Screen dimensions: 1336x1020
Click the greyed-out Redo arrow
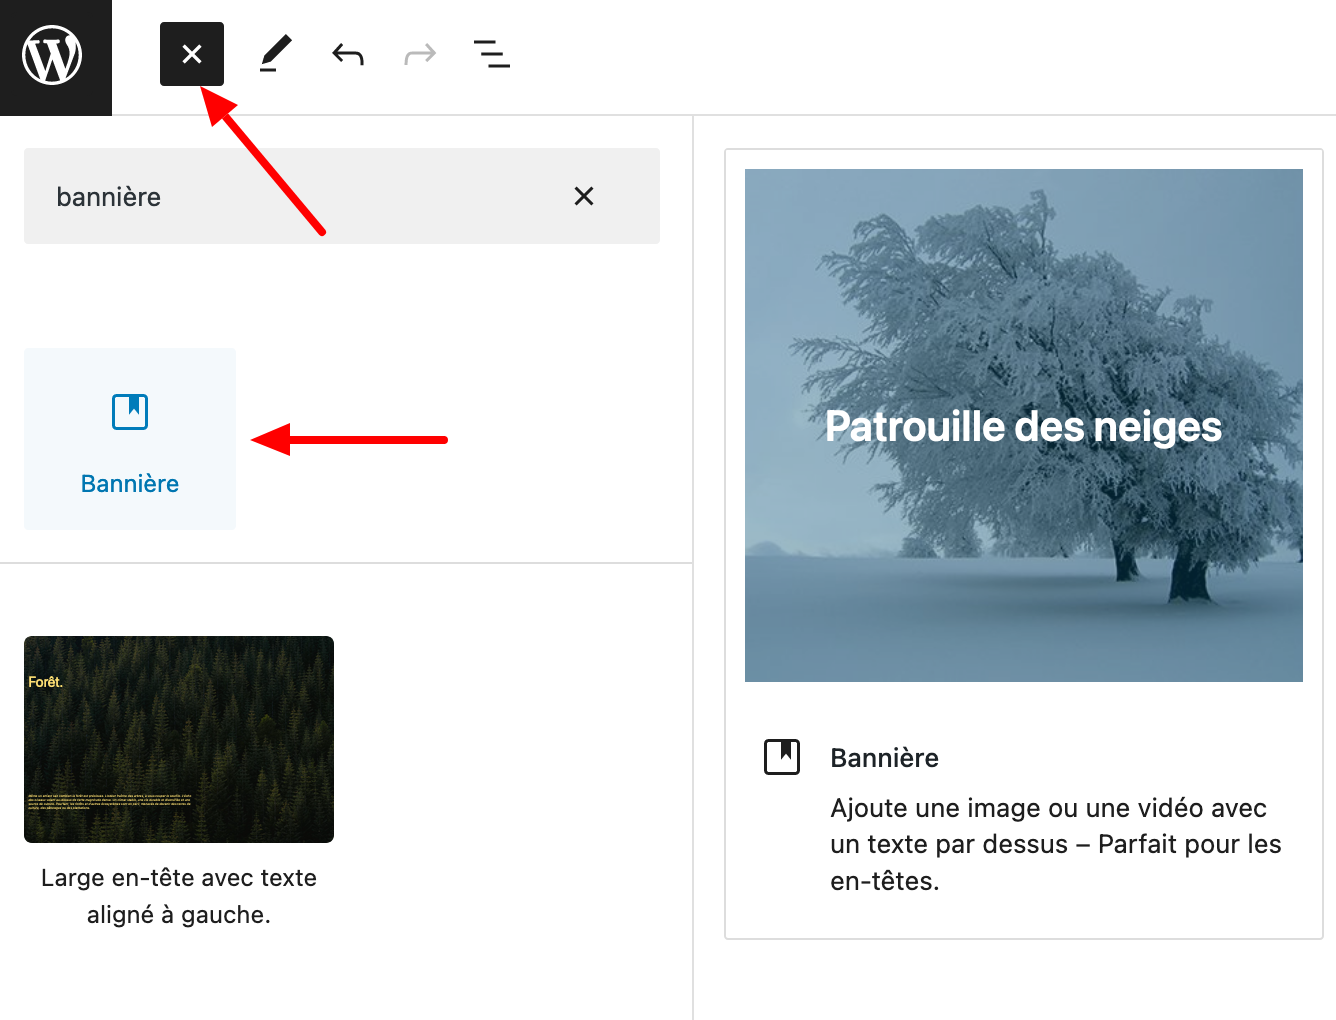(420, 54)
